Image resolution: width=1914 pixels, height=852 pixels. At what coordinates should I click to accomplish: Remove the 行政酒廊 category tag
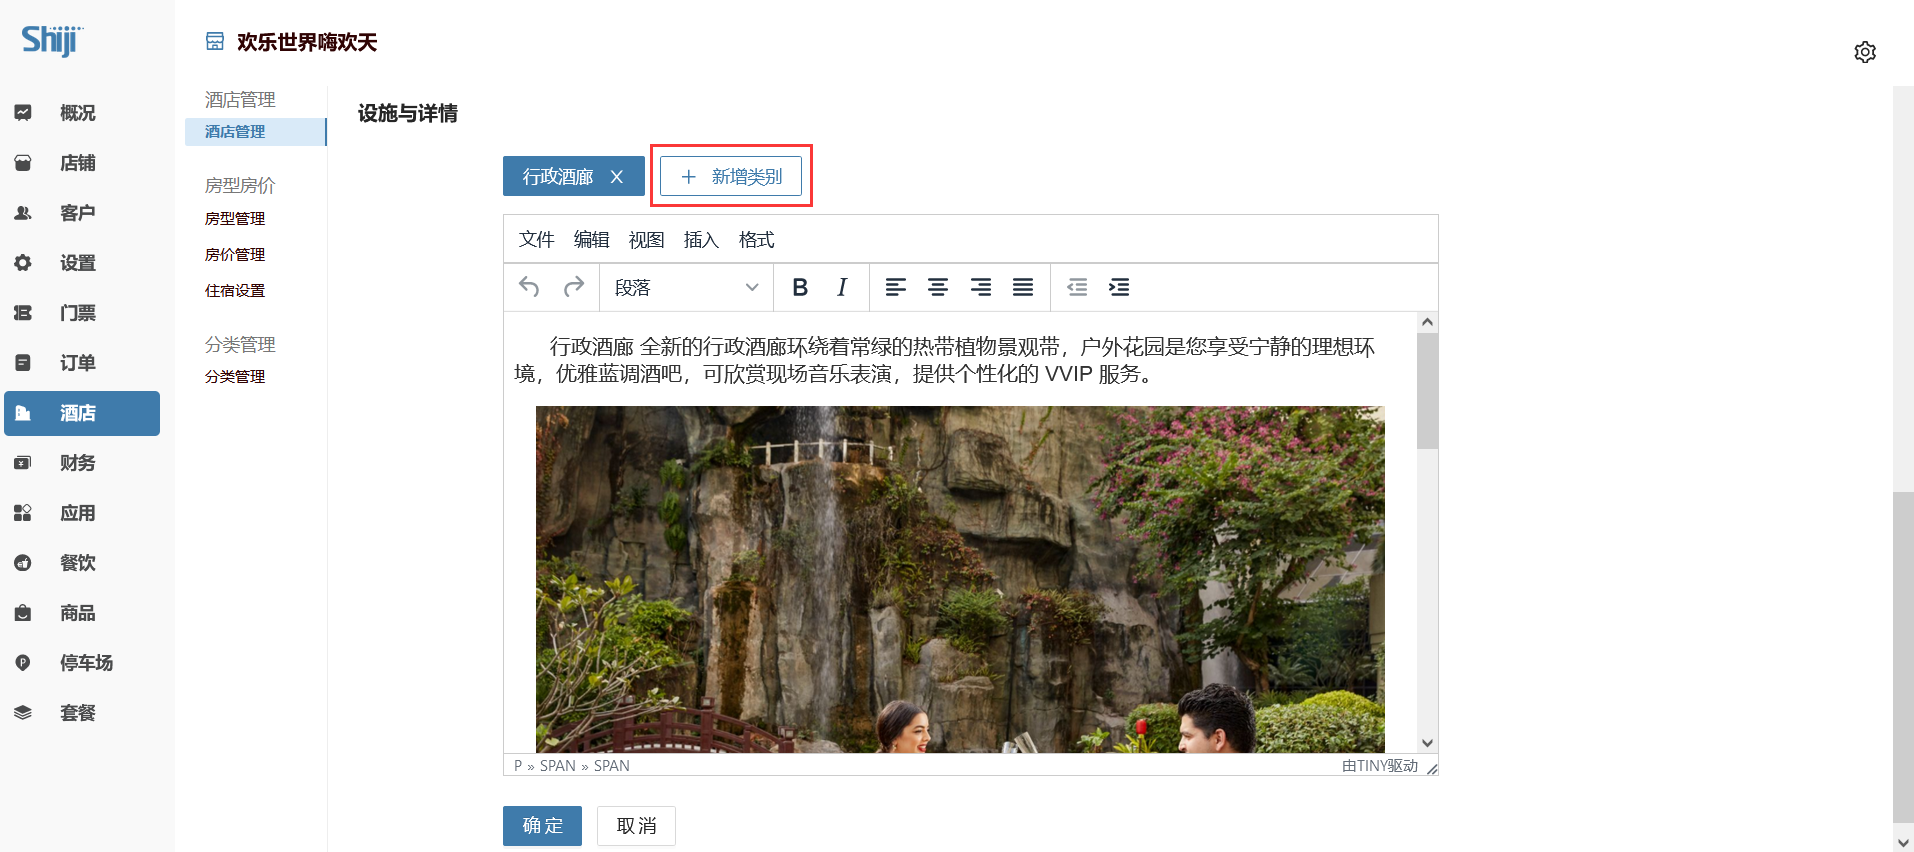coord(617,177)
